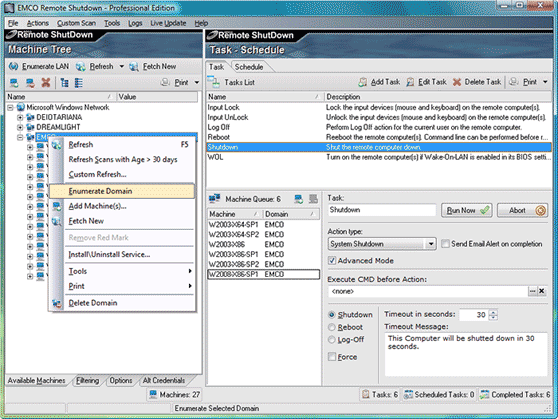This screenshot has height=419, width=558.
Task: Click the Scheduled Tasks status bar icon
Action: [408, 394]
